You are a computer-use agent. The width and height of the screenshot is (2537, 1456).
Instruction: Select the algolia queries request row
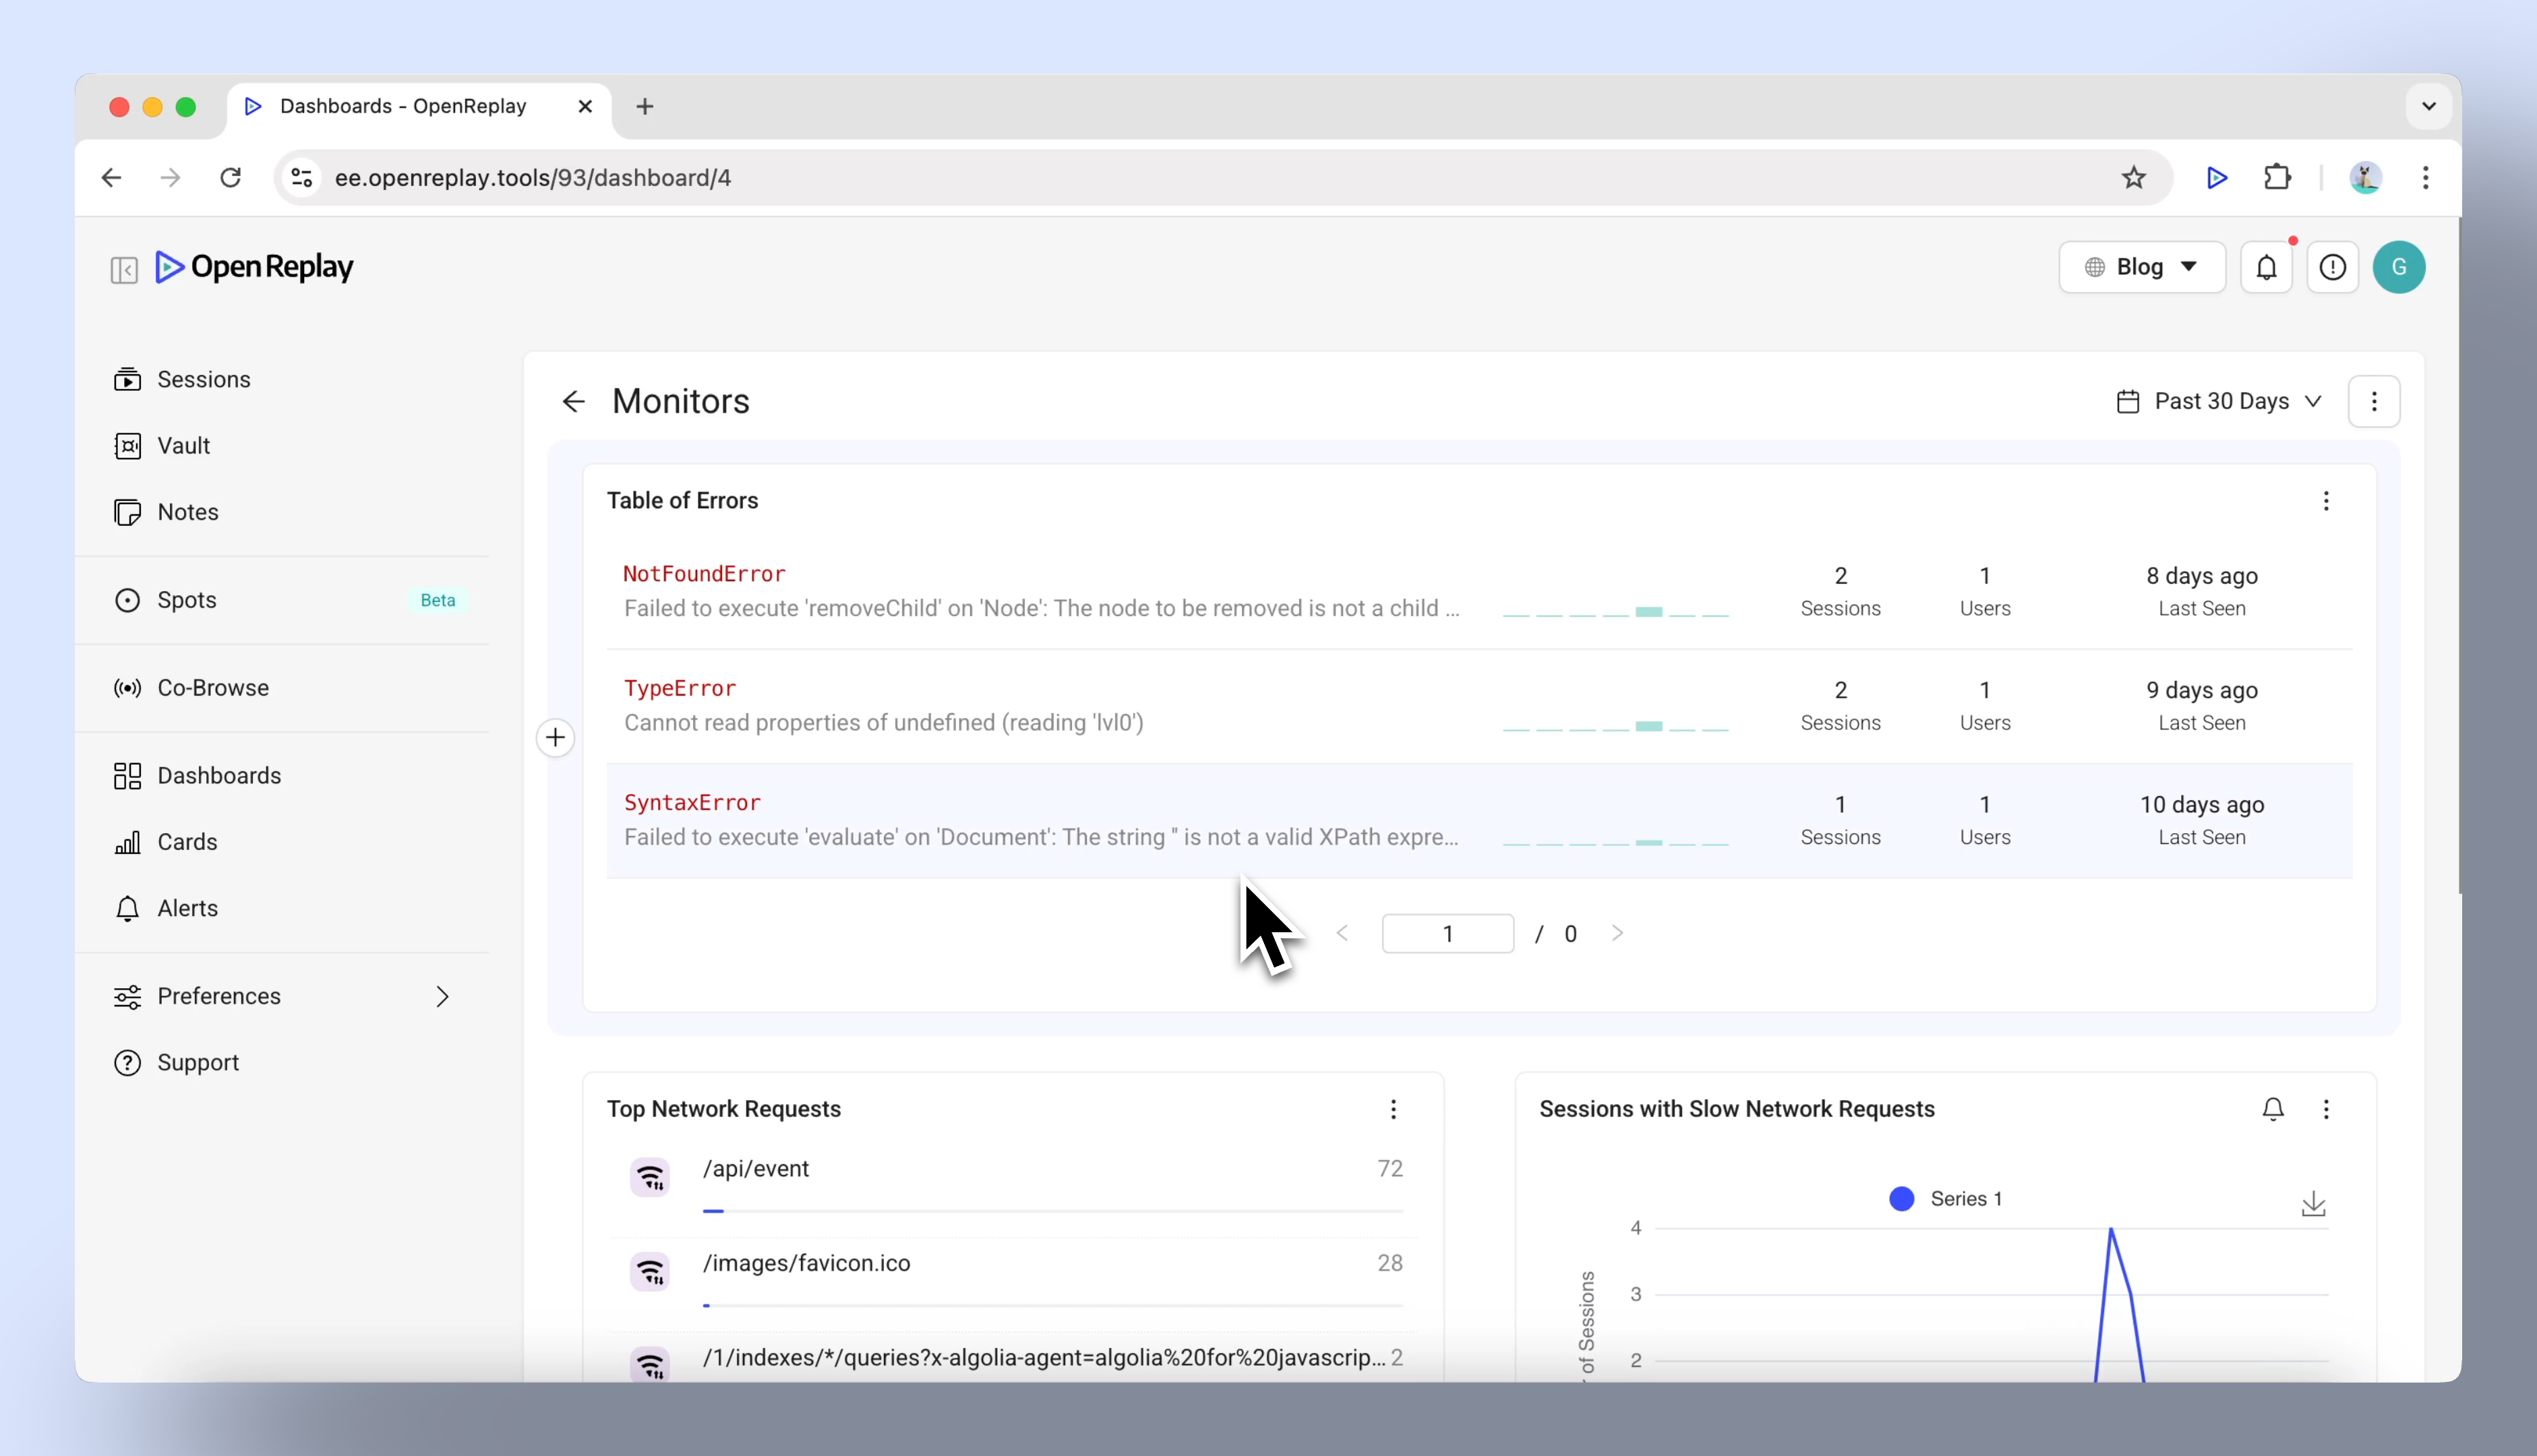click(x=1013, y=1358)
